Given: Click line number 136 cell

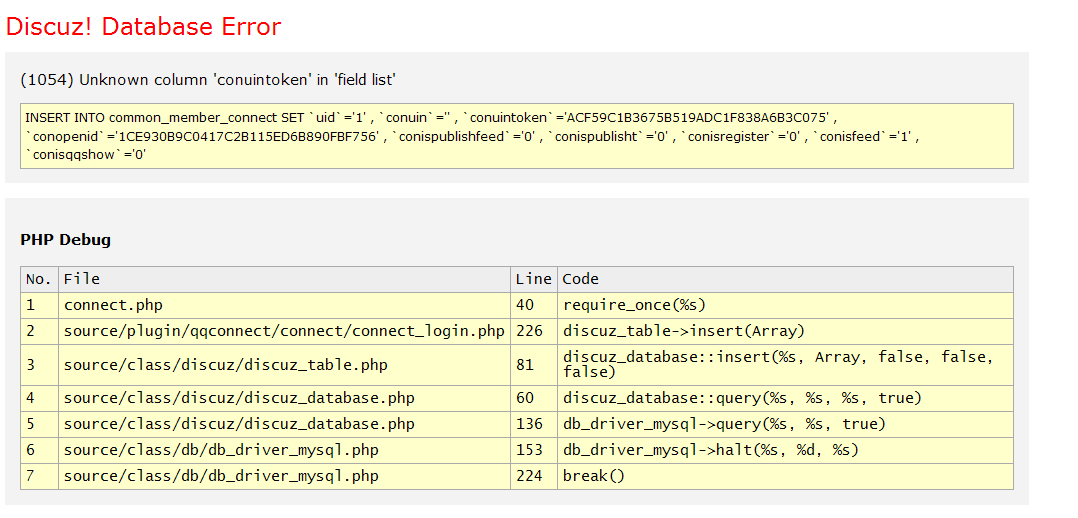Looking at the screenshot, I should pos(529,424).
